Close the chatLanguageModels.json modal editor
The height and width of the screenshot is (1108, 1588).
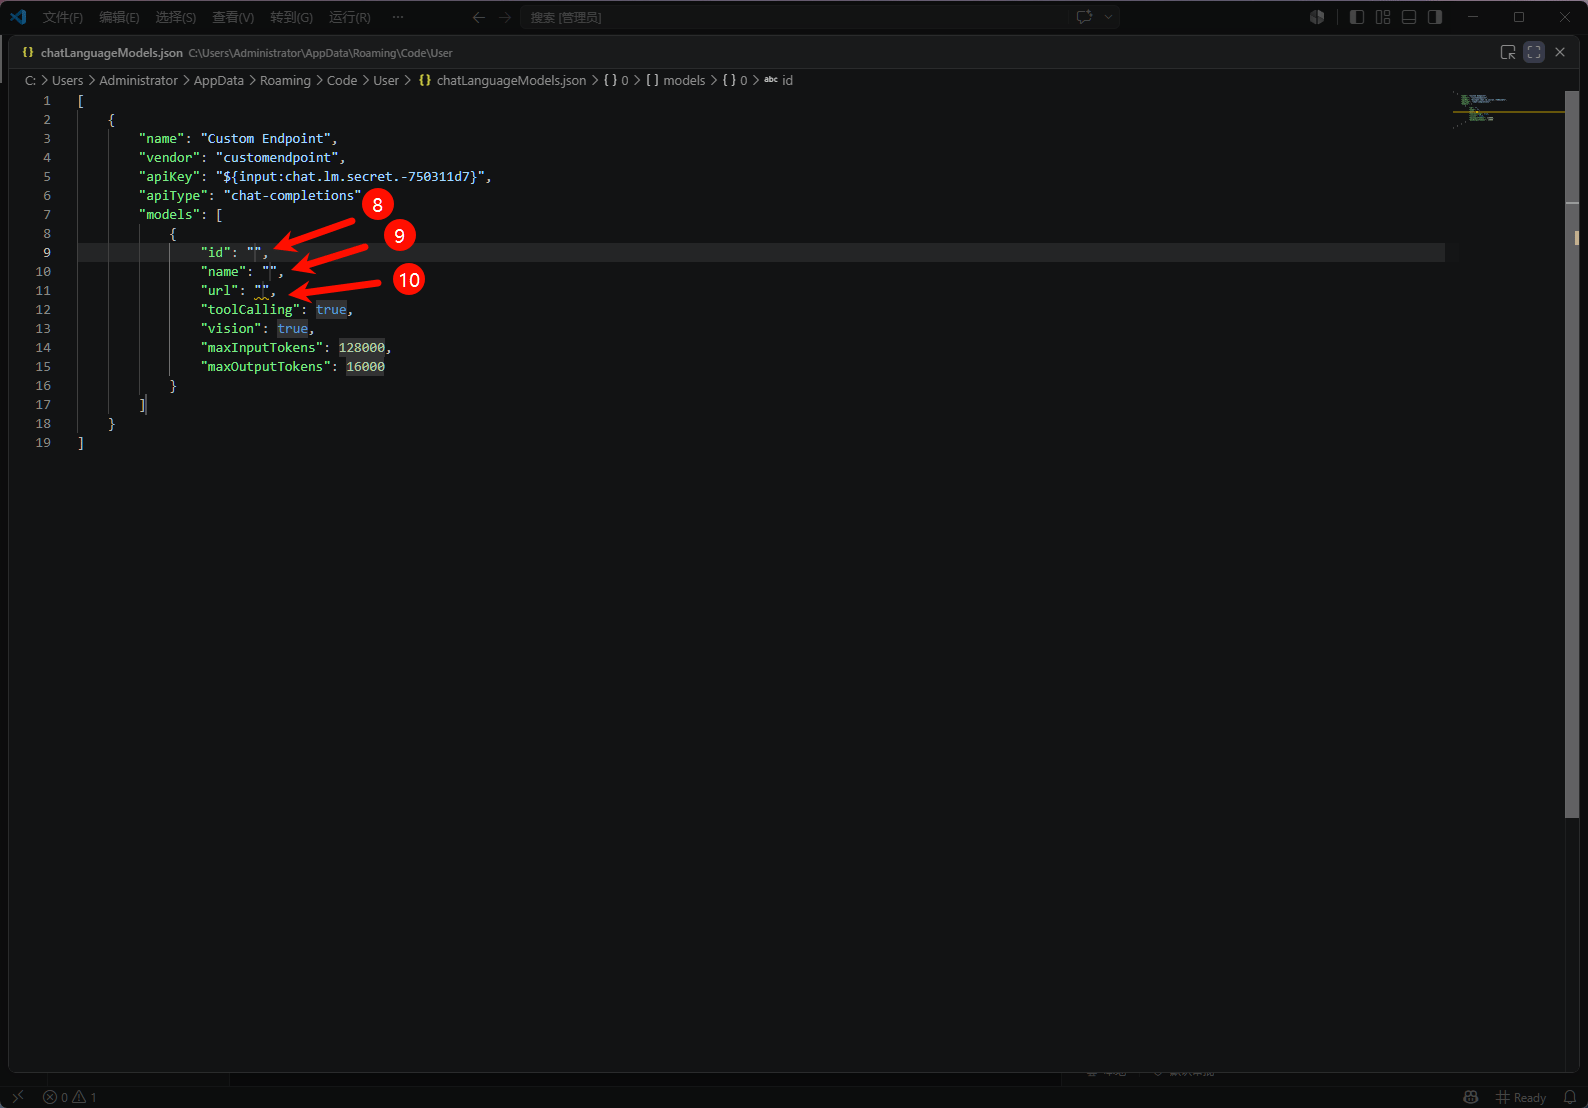click(x=1560, y=52)
